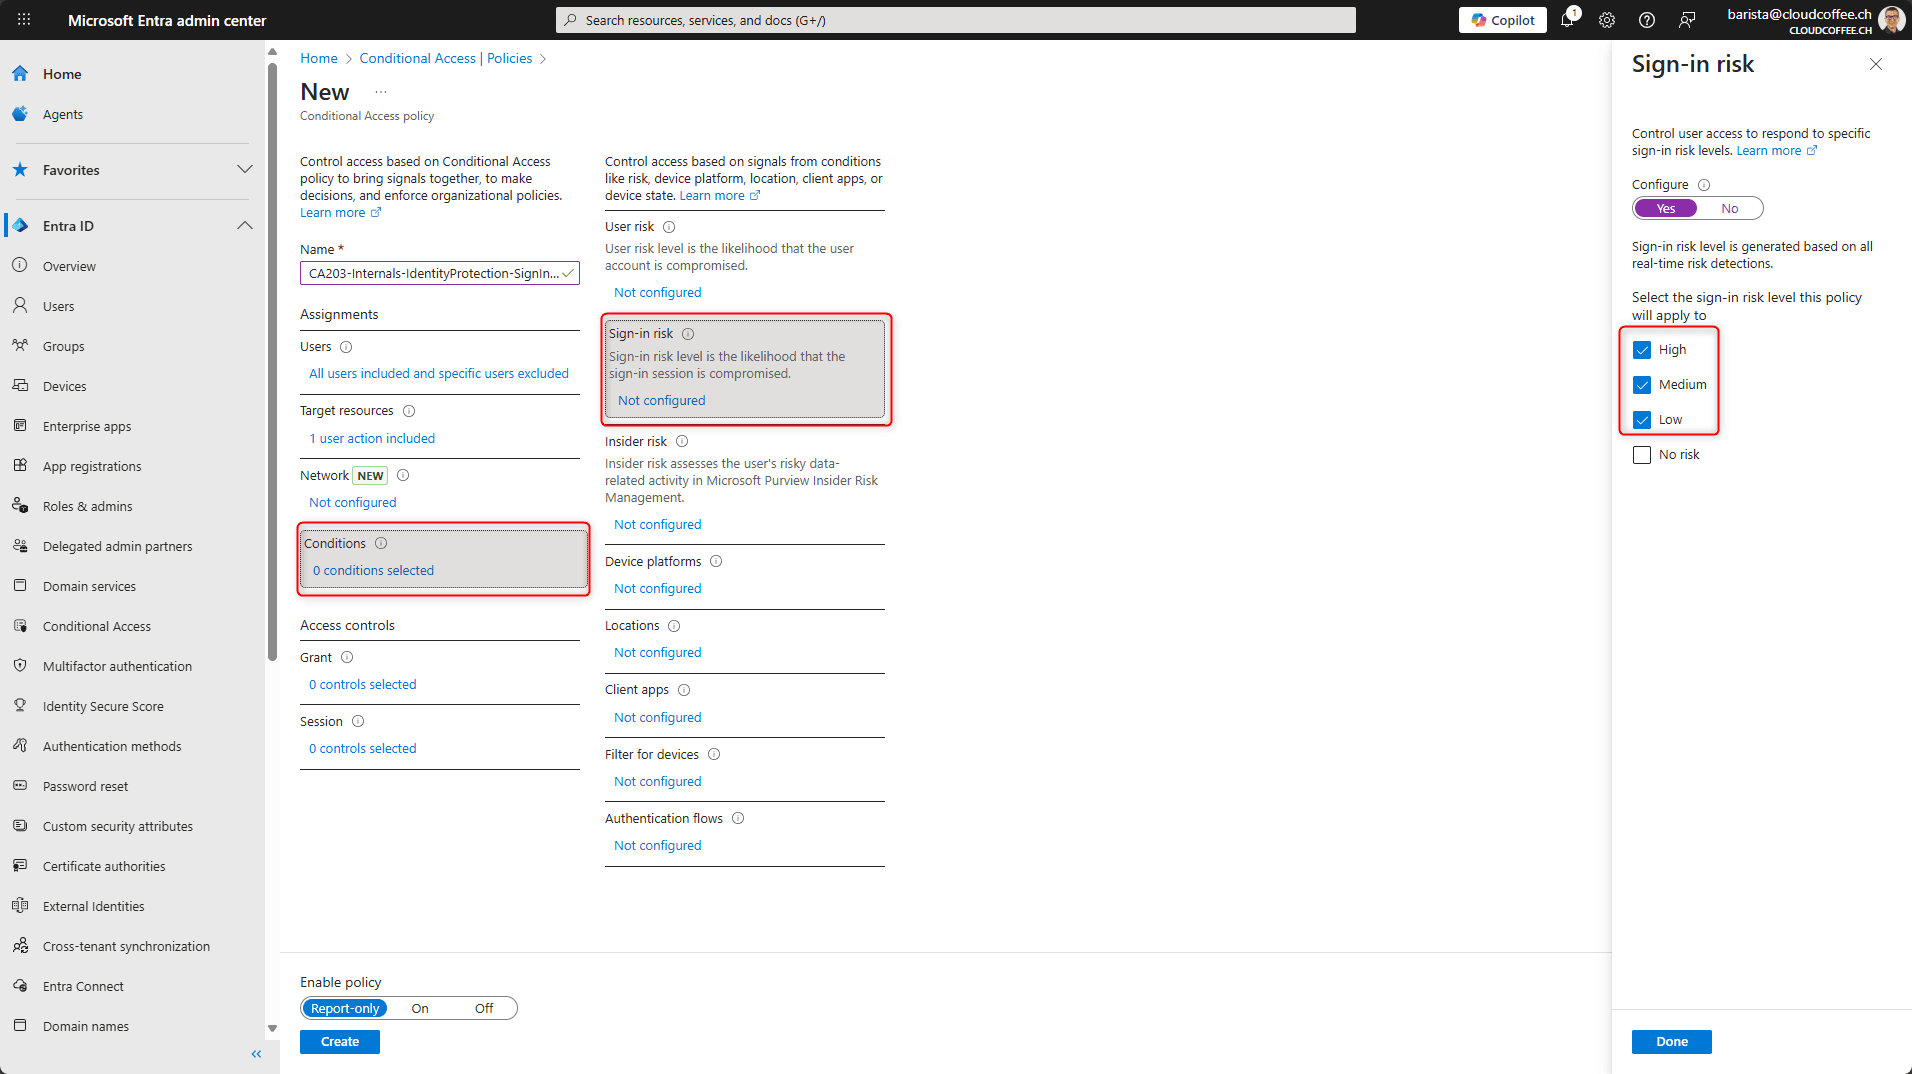The width and height of the screenshot is (1912, 1074).
Task: Open Copilot from the top bar
Action: tap(1502, 20)
